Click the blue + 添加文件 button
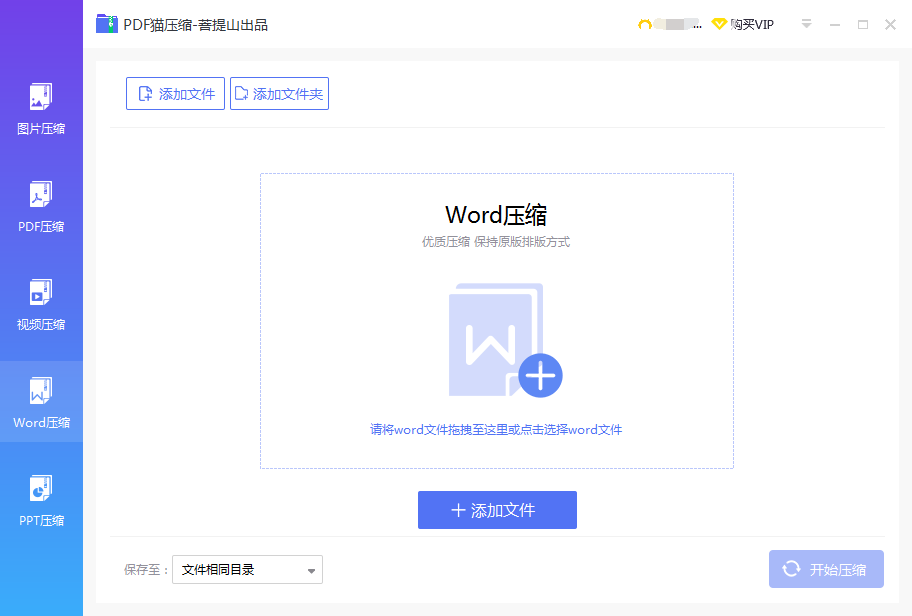Viewport: 912px width, 616px height. click(497, 510)
